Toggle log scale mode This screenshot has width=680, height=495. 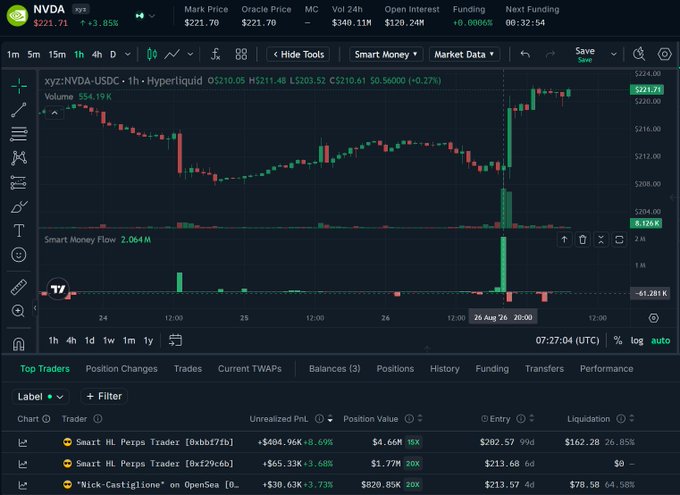[637, 341]
